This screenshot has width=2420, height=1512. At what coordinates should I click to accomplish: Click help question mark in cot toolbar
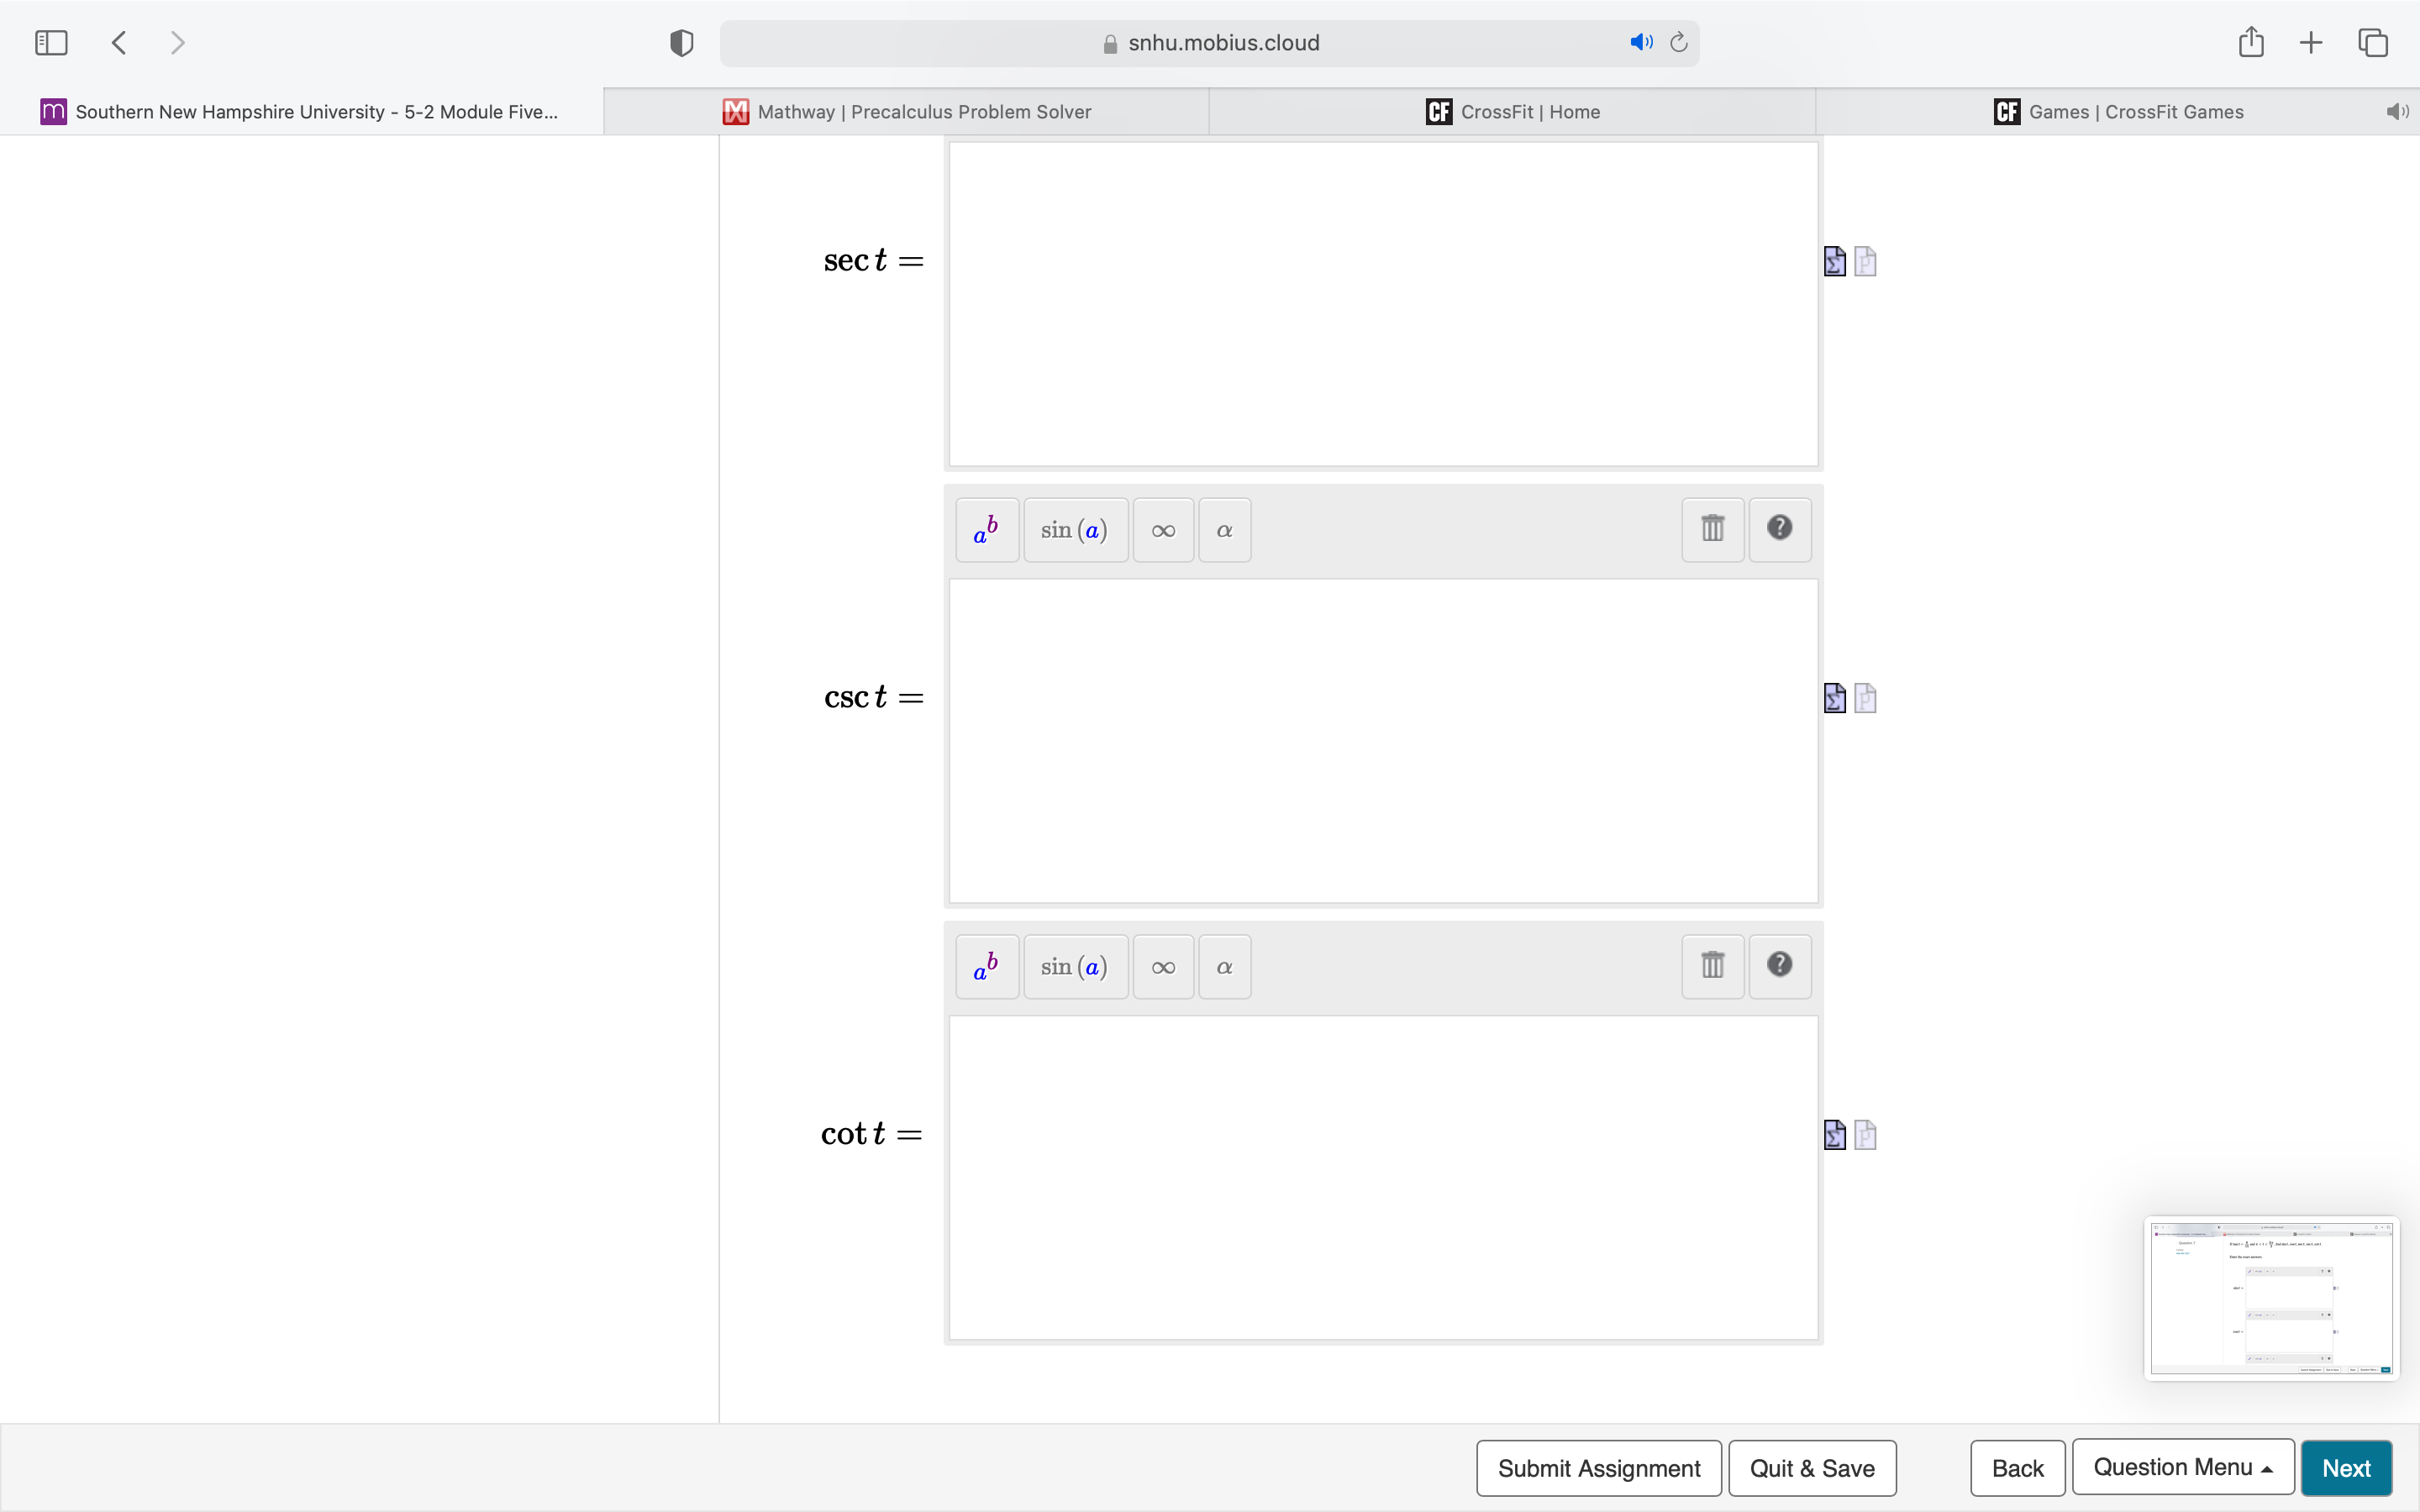click(1779, 965)
